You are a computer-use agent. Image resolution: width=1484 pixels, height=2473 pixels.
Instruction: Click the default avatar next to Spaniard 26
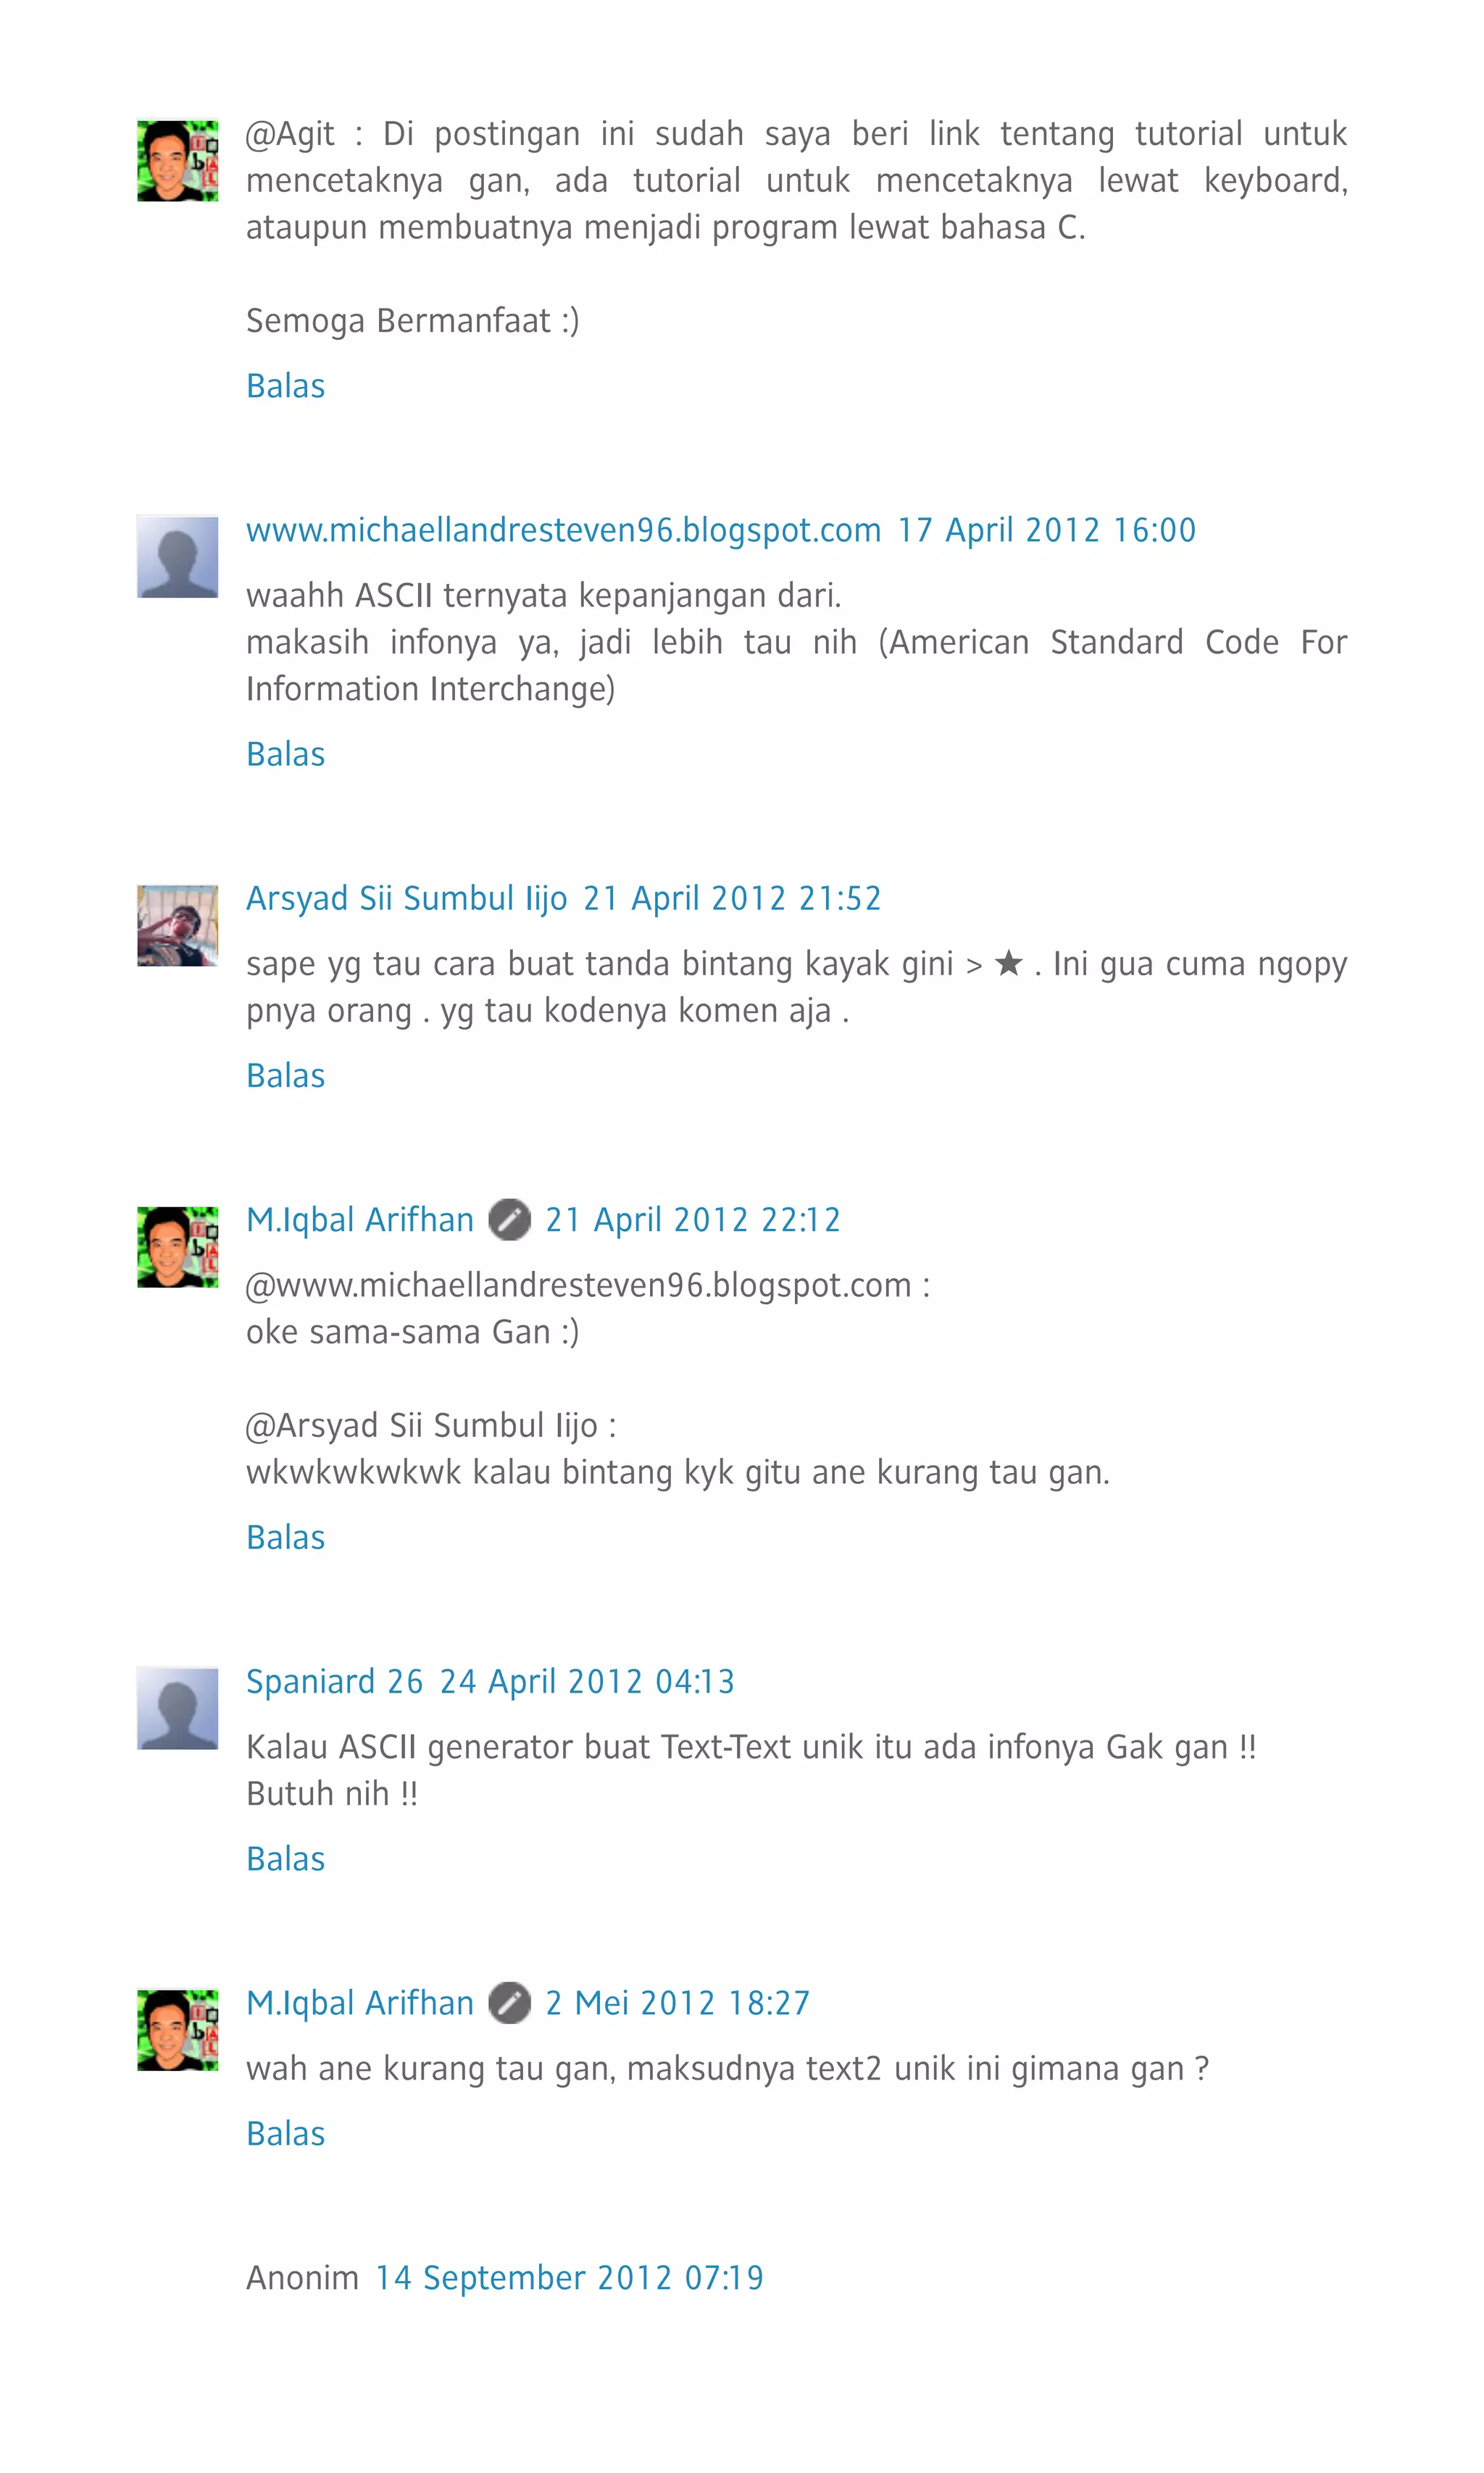177,1708
